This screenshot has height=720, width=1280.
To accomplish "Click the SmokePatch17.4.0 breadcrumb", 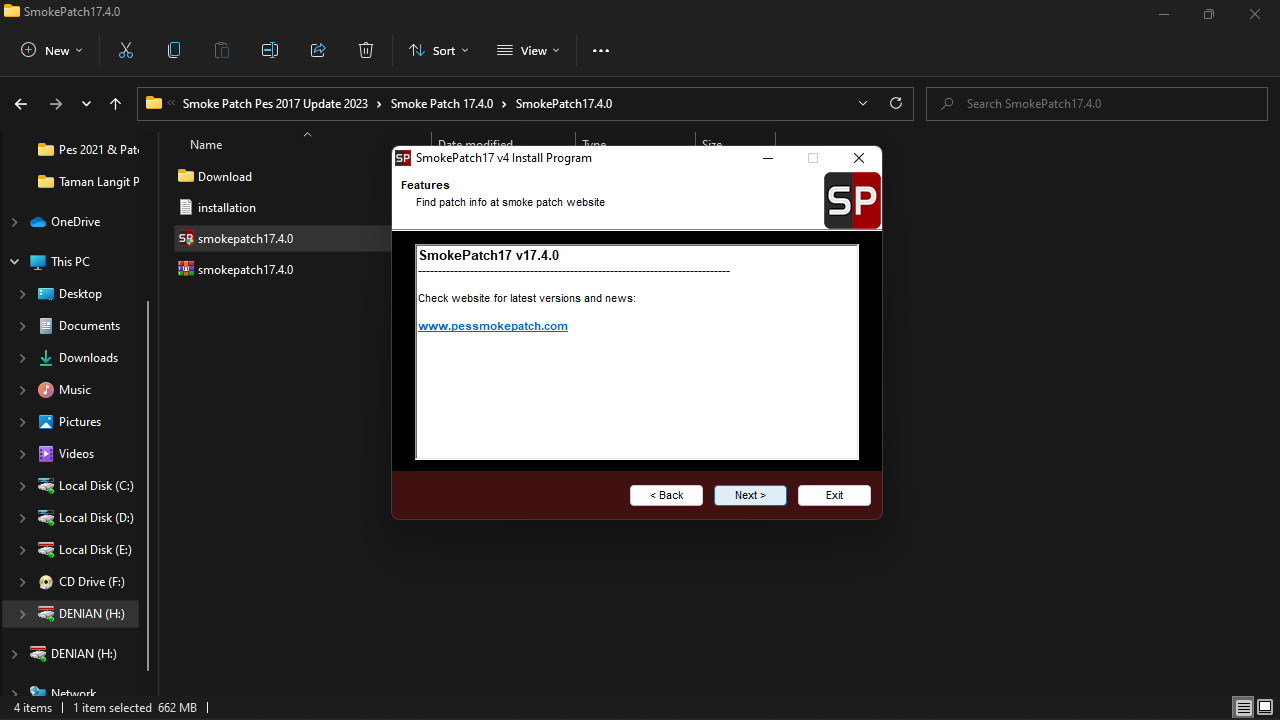I will coord(564,103).
